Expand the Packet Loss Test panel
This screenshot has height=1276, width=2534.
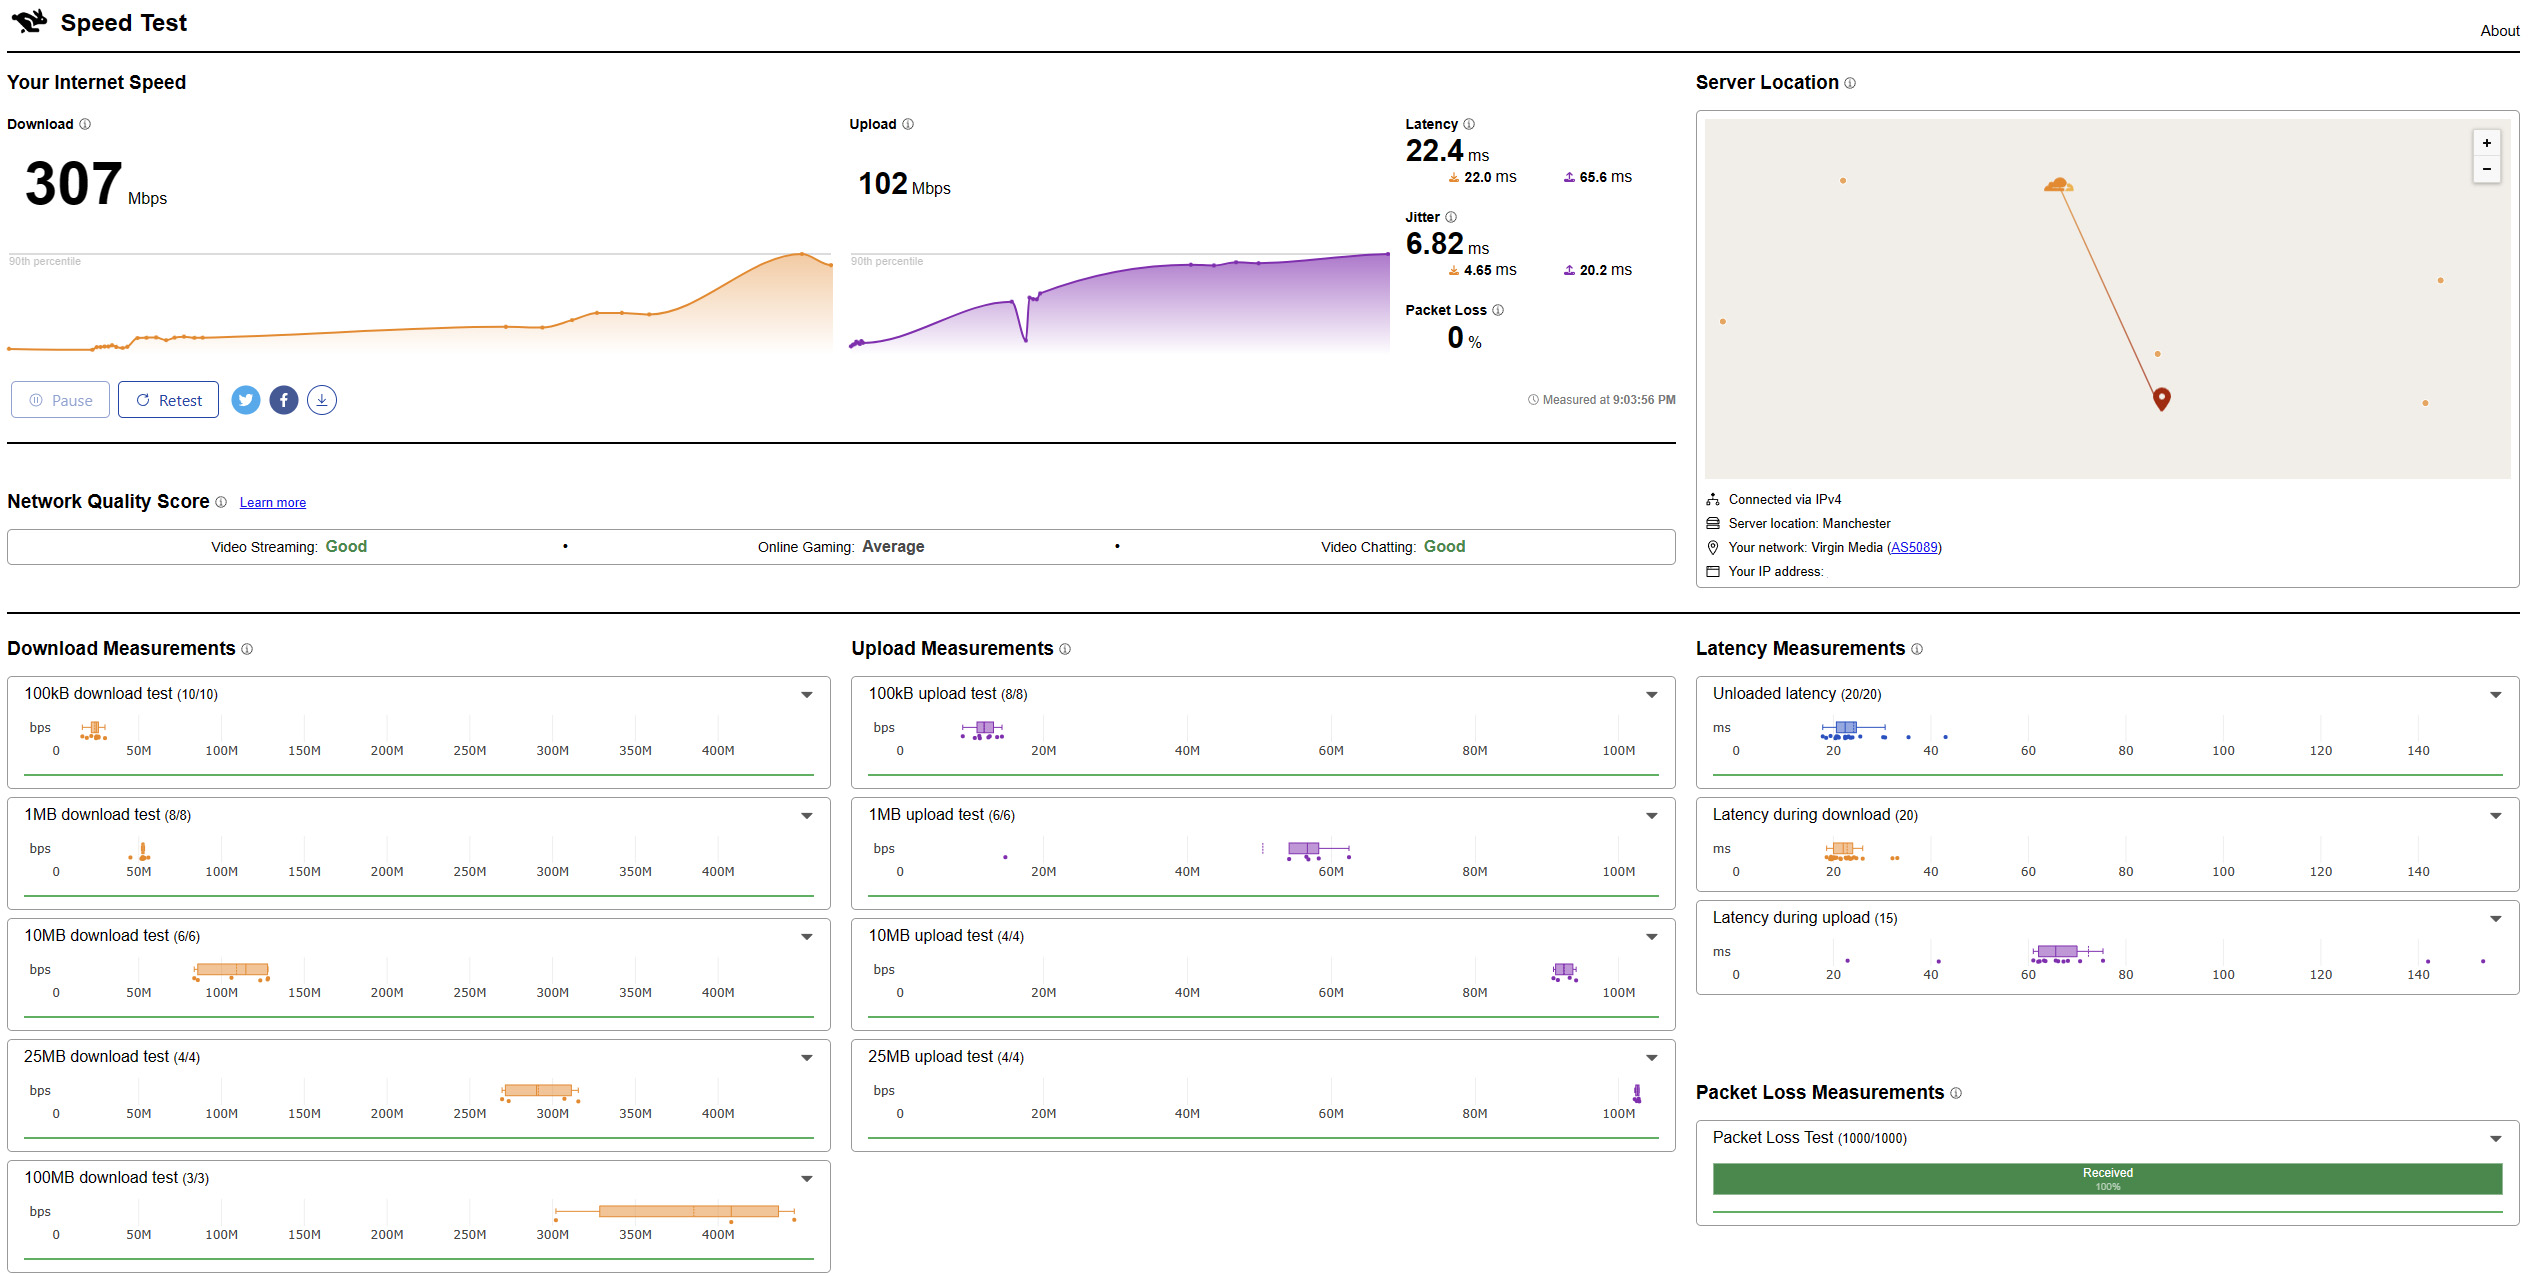click(2495, 1139)
